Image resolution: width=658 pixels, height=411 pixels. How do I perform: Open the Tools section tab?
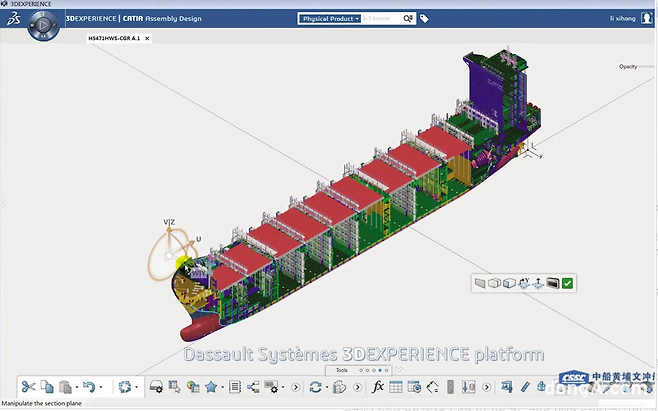(341, 370)
